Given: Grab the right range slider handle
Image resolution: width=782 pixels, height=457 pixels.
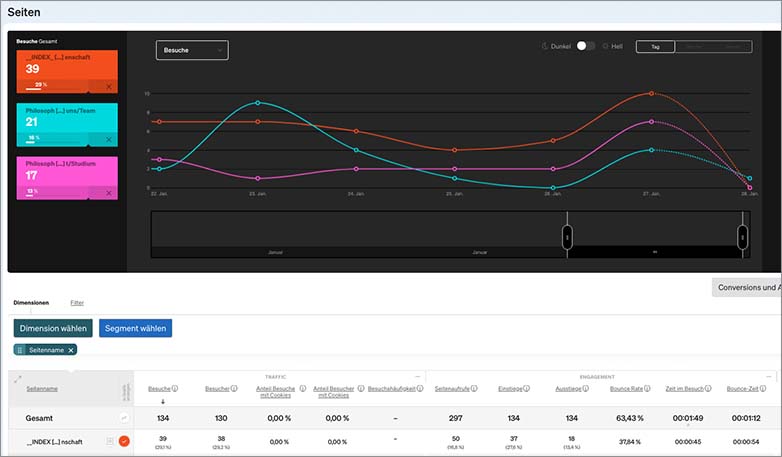Looking at the screenshot, I should 743,237.
